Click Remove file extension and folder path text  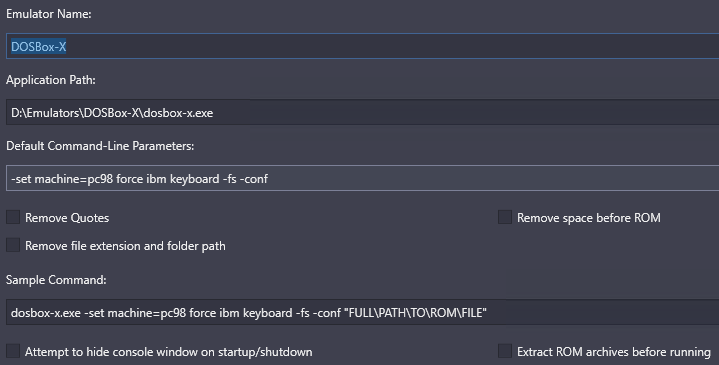(x=125, y=246)
